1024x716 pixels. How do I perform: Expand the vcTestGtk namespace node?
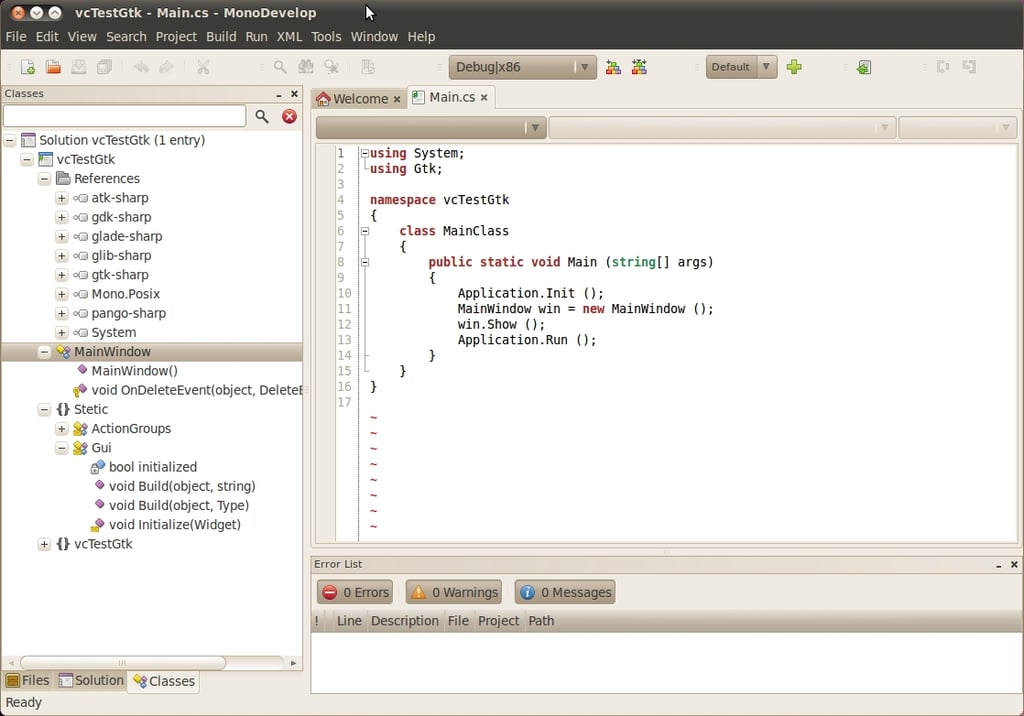pyautogui.click(x=44, y=544)
